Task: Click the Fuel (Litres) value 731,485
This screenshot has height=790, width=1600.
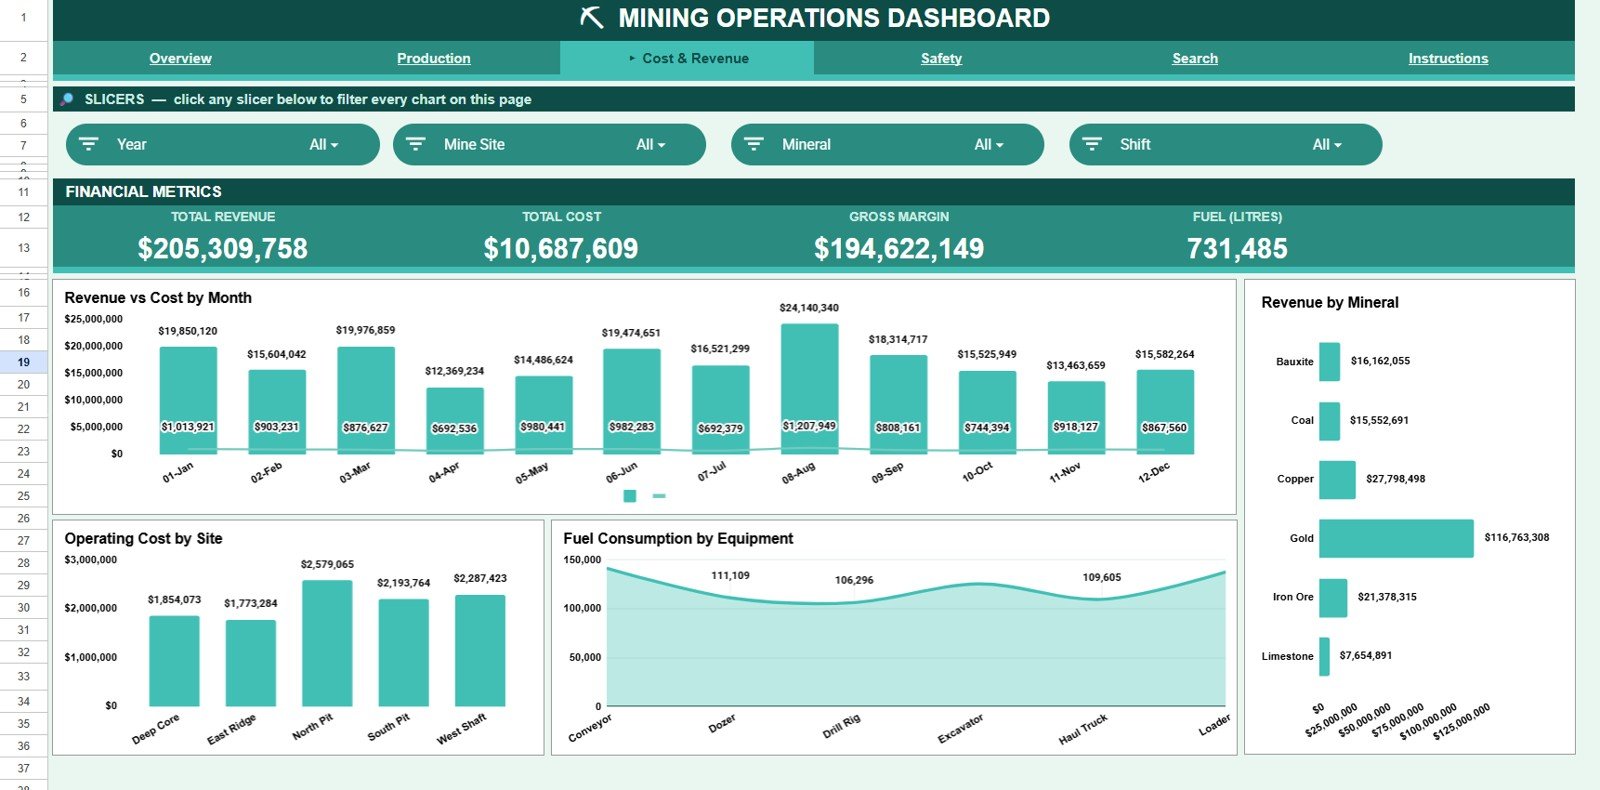Action: [x=1237, y=248]
